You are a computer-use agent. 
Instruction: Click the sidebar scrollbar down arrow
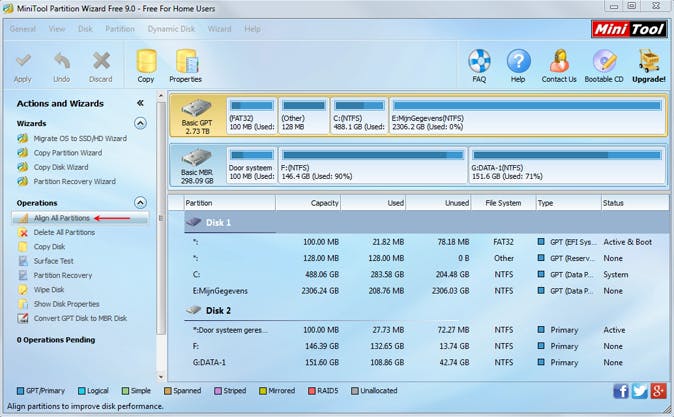(161, 377)
